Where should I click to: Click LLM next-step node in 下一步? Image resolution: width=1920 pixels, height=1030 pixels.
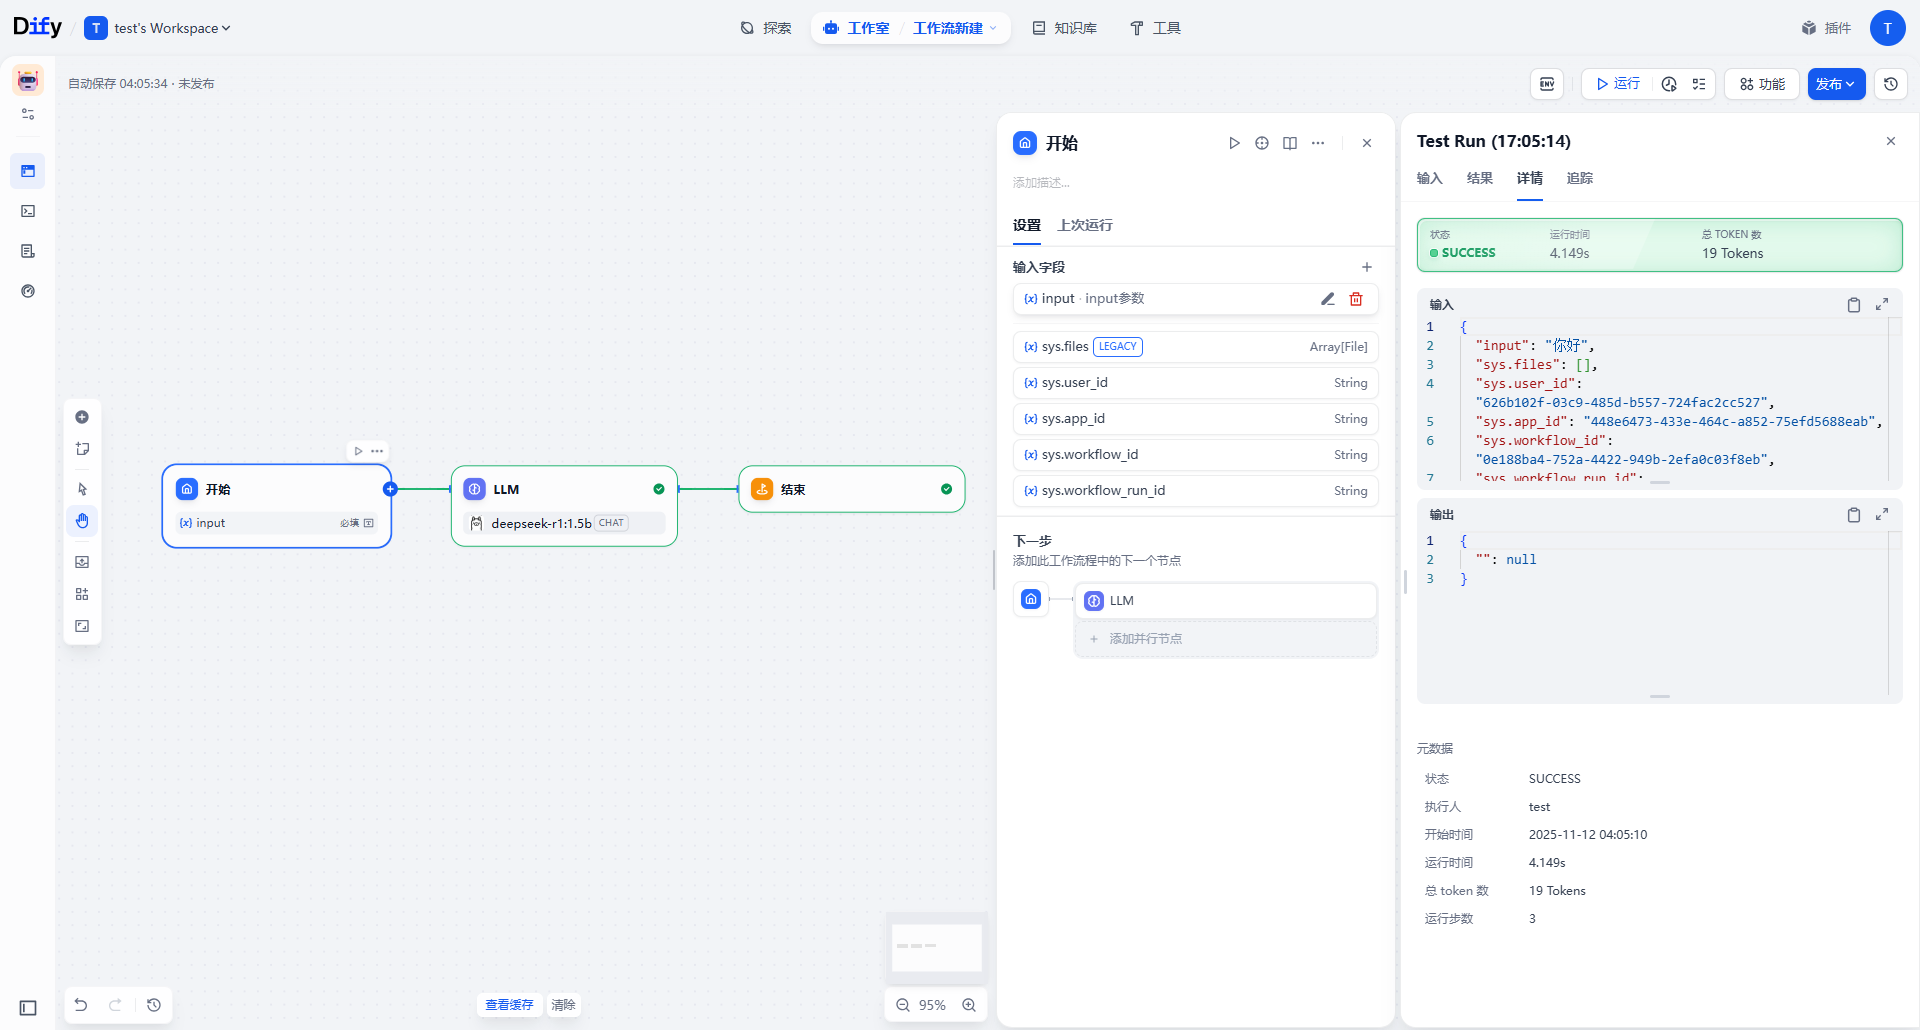(1226, 601)
